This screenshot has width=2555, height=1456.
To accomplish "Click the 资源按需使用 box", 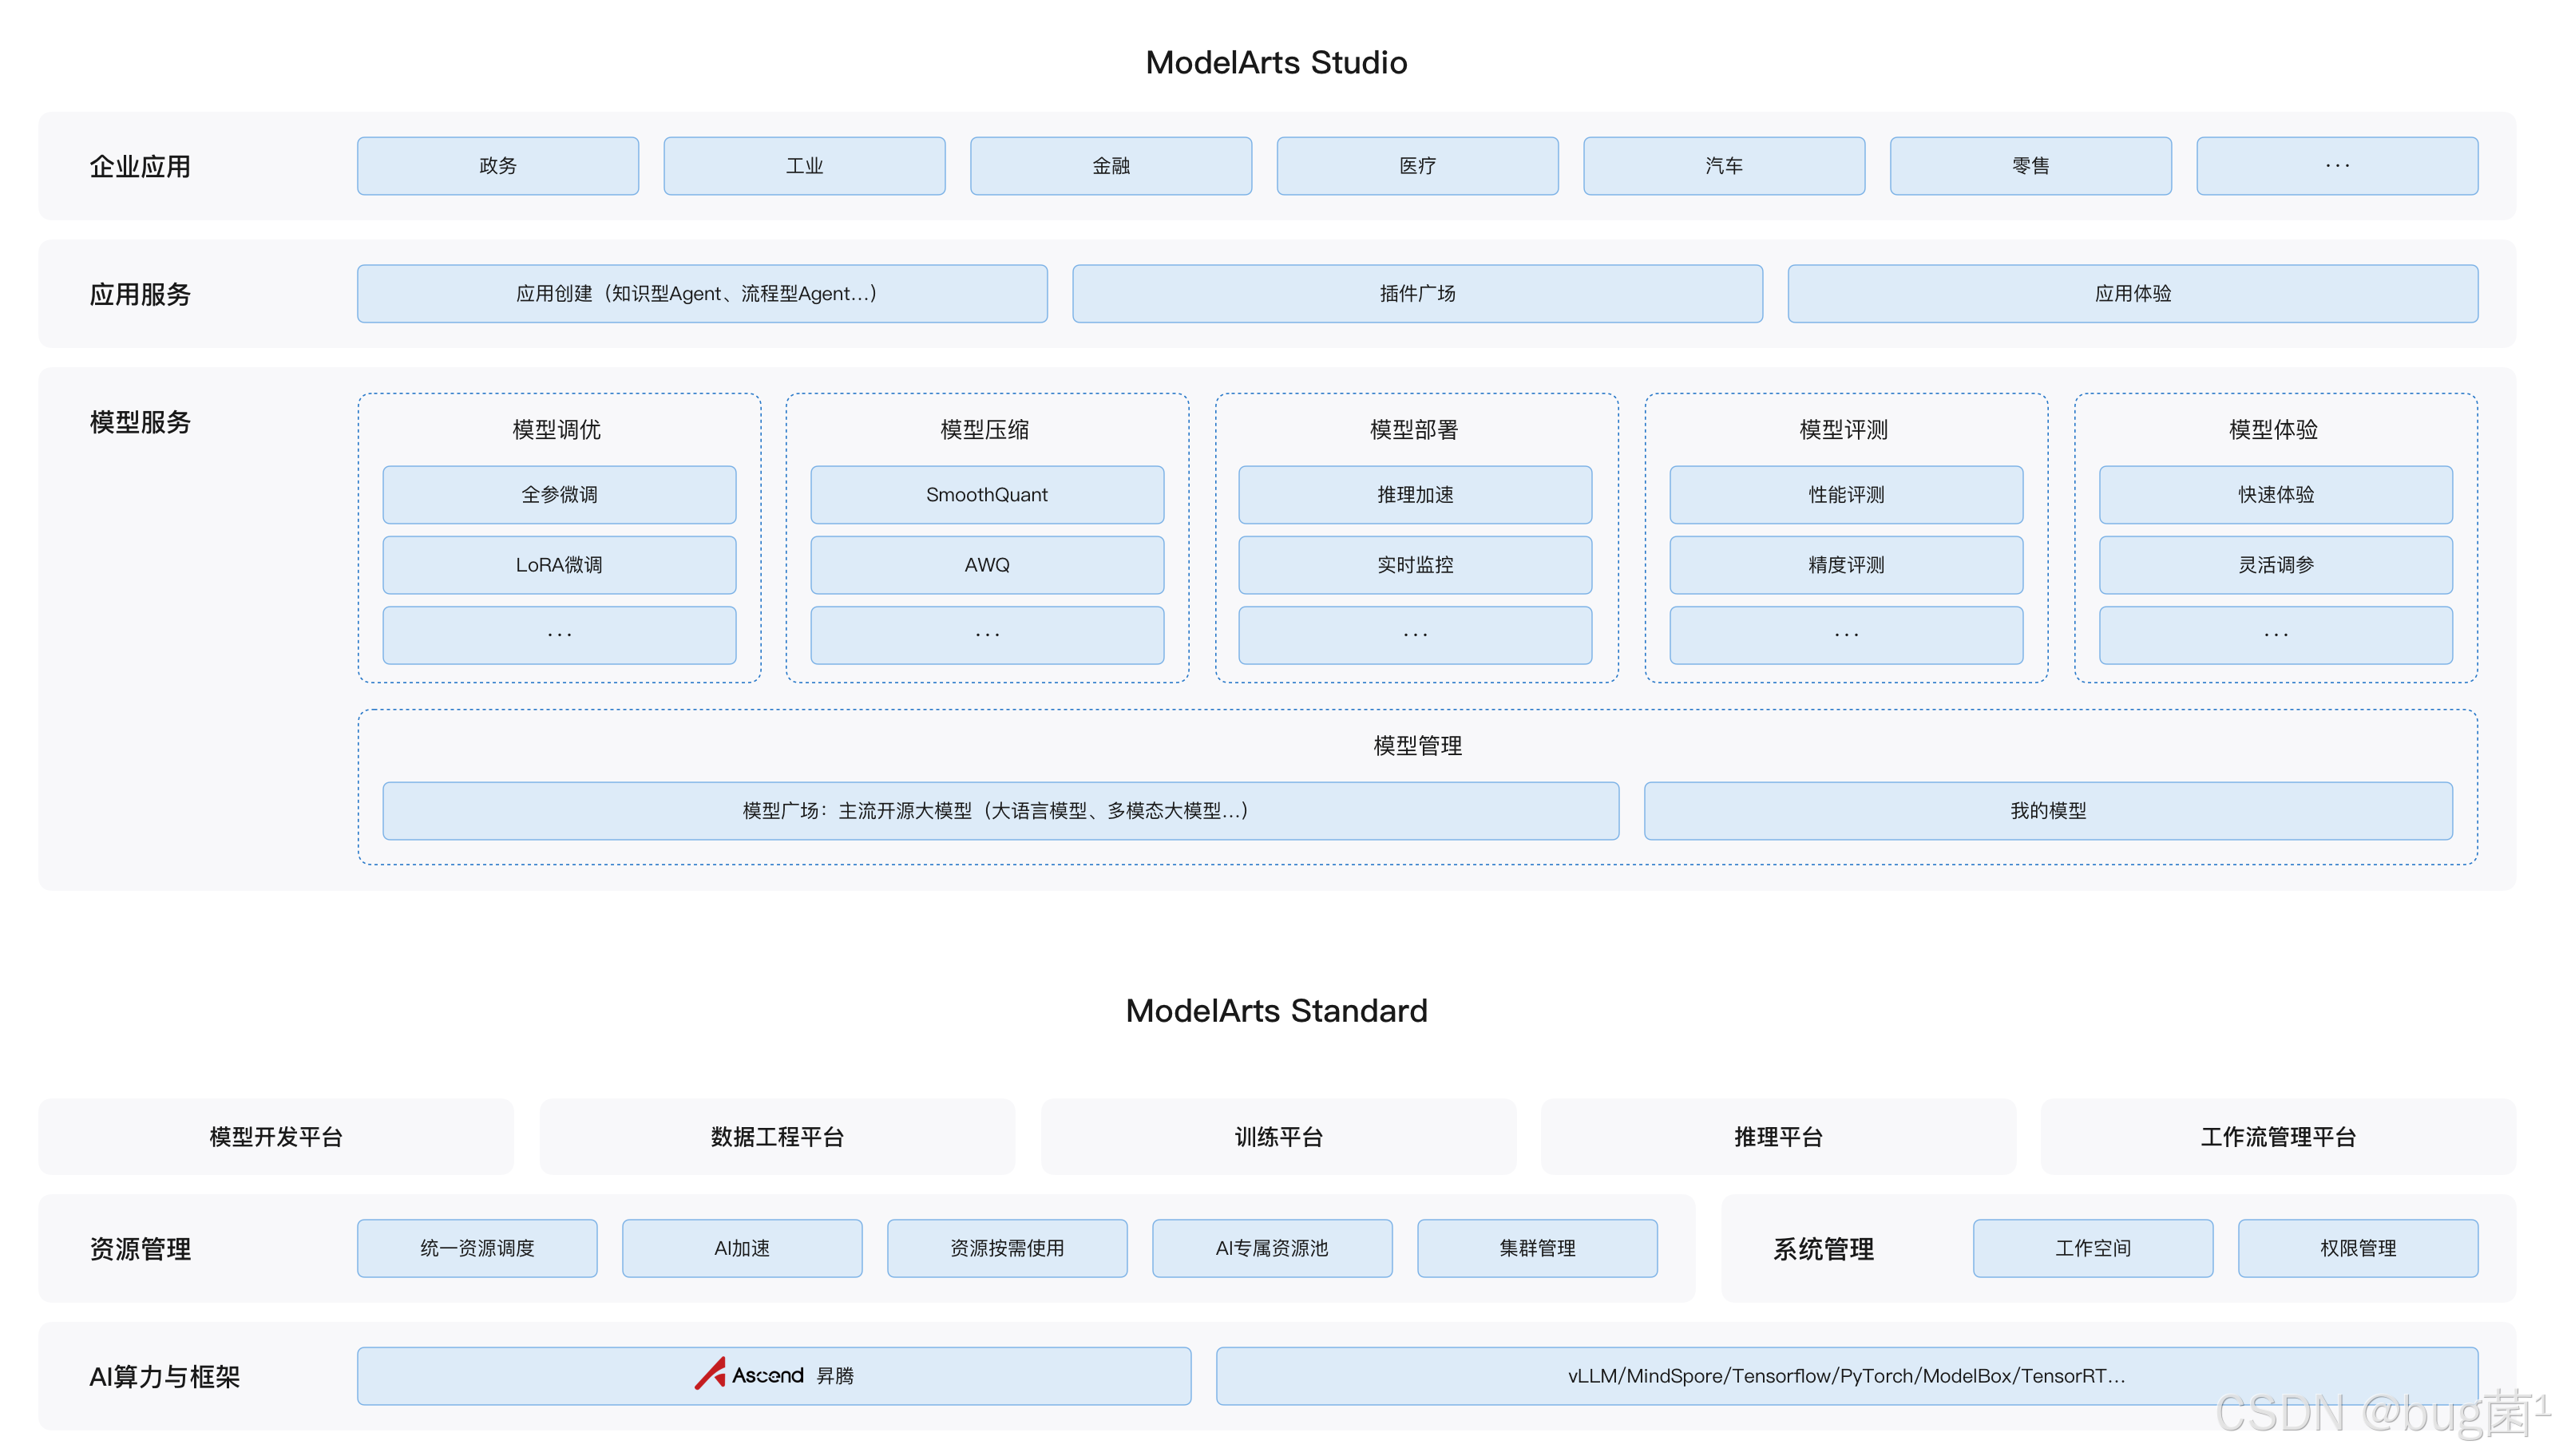I will pyautogui.click(x=1007, y=1247).
